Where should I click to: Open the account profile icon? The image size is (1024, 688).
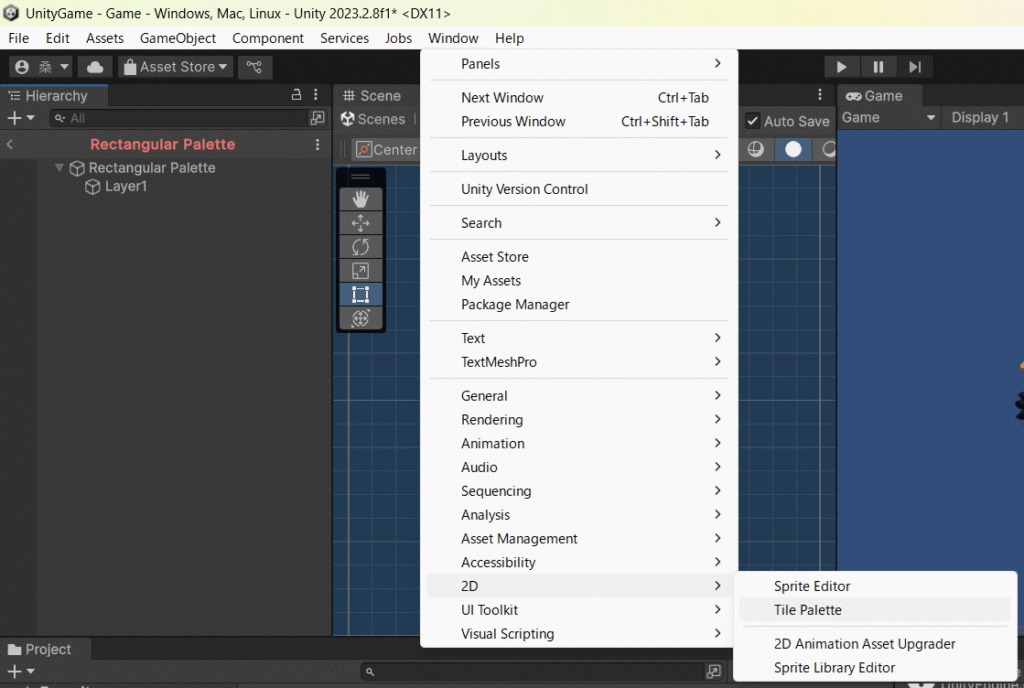click(x=22, y=67)
